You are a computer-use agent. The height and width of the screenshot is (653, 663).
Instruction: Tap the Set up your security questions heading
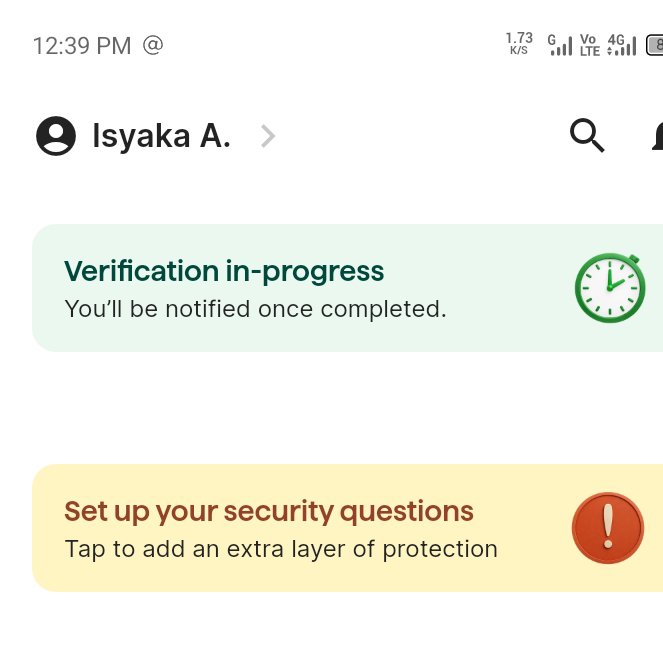(x=269, y=512)
